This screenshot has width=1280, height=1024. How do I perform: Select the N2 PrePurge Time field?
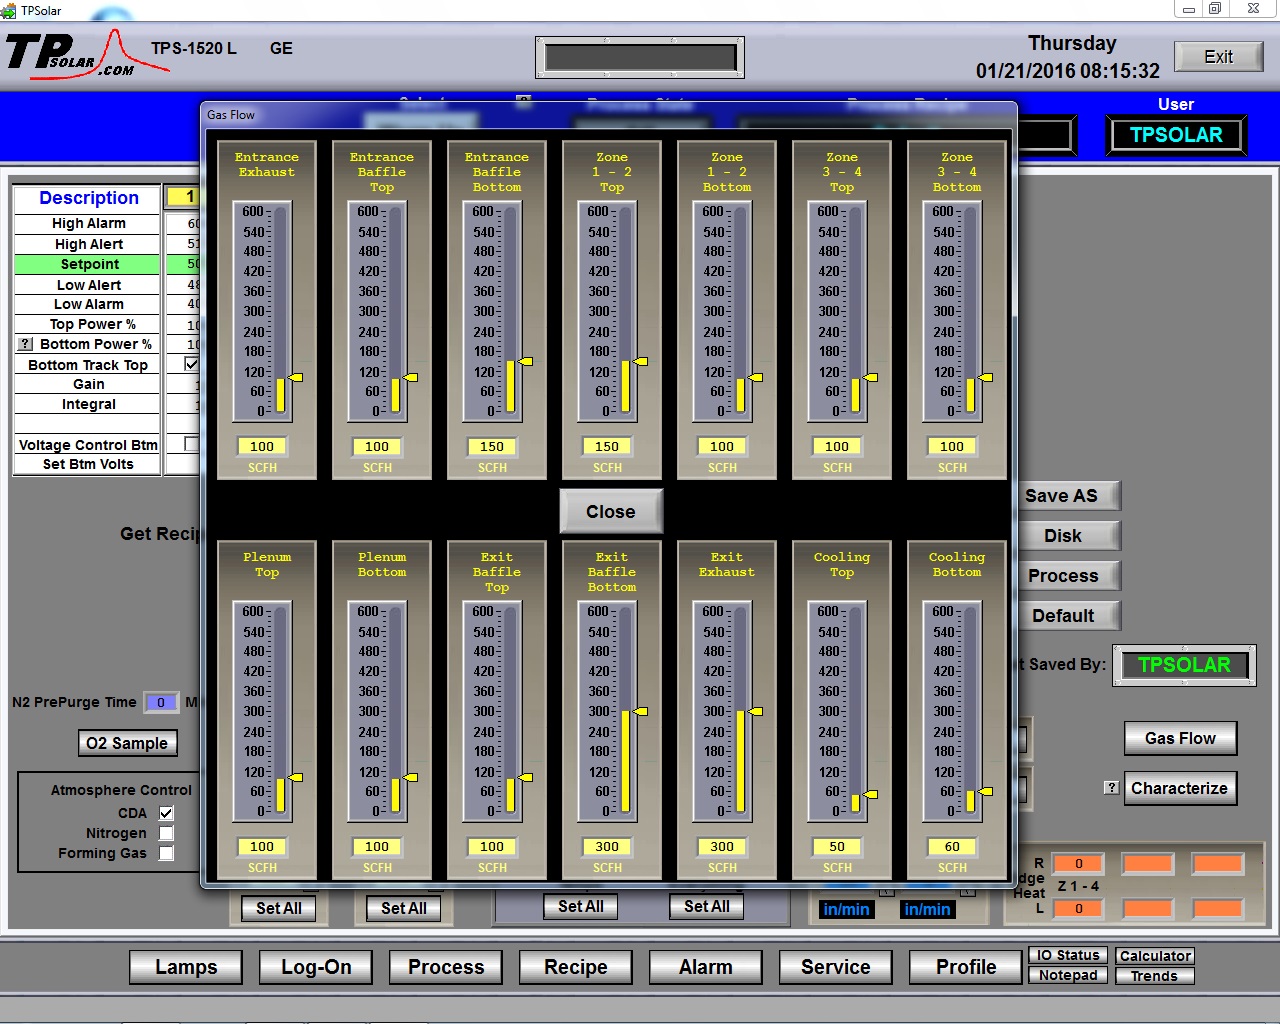161,702
